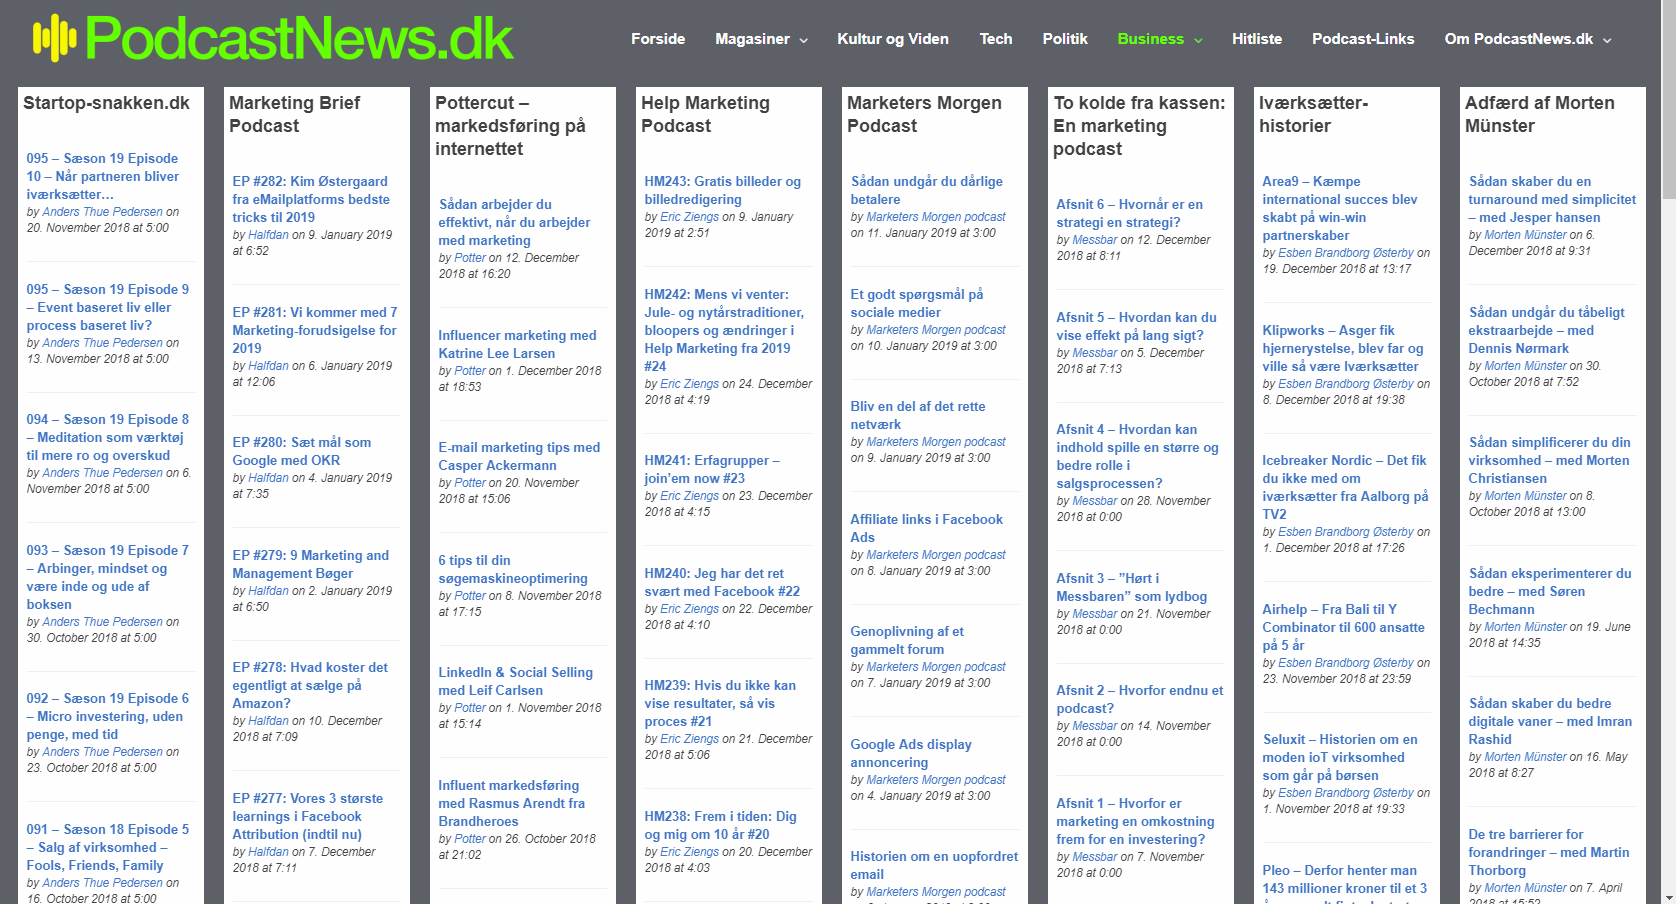The width and height of the screenshot is (1676, 904).
Task: Click author Halfdan under EP #281
Action: tap(268, 366)
